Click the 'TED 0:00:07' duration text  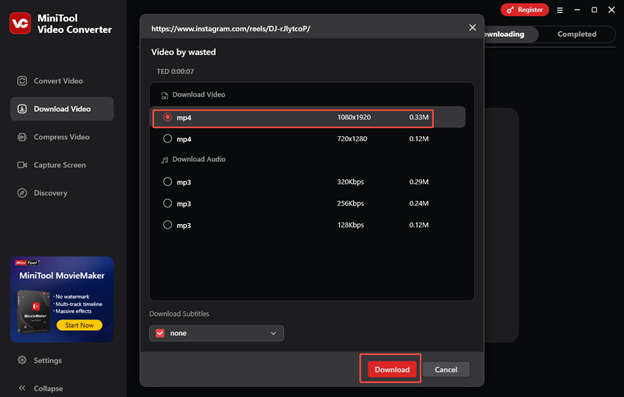(175, 72)
